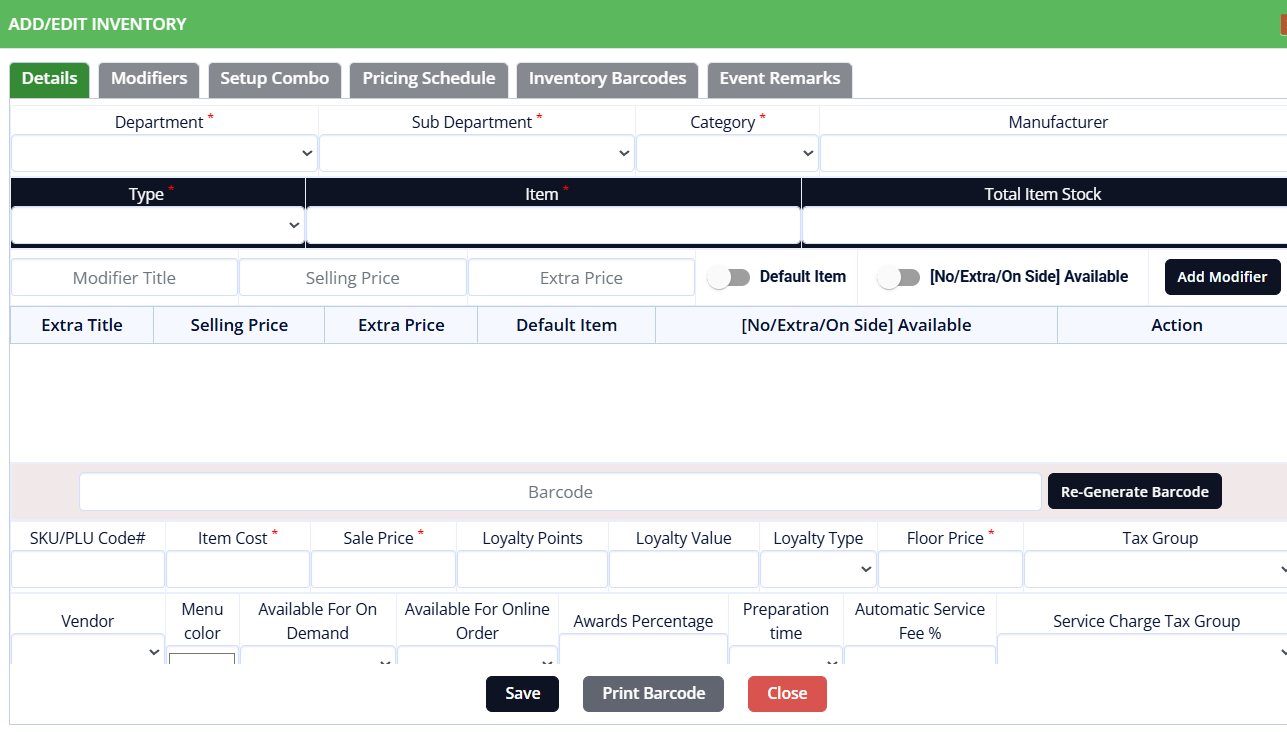Expand the Category dropdown

(727, 154)
